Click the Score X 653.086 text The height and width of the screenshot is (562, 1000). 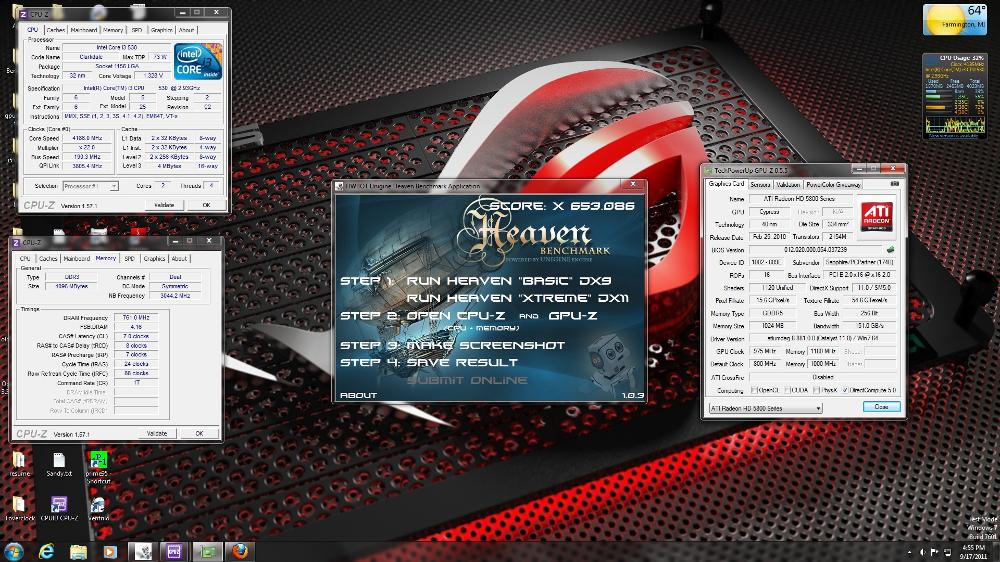[562, 206]
